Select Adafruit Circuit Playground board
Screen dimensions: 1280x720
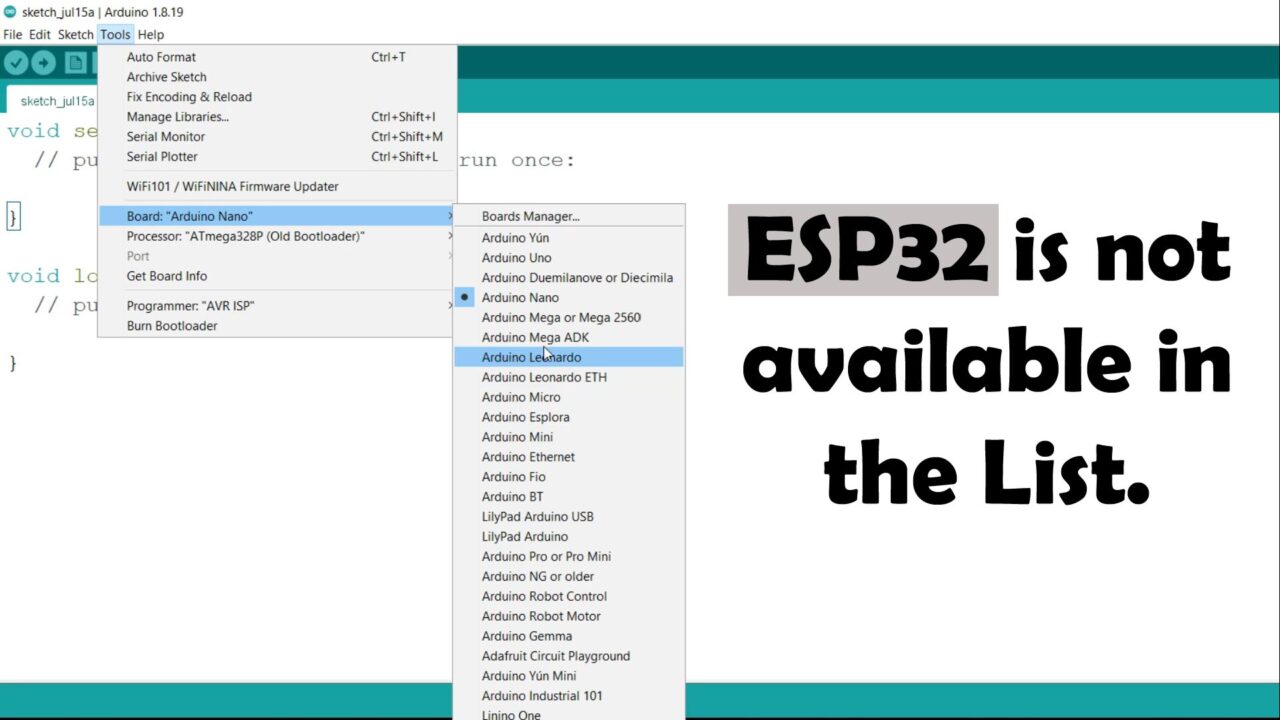pos(569,657)
